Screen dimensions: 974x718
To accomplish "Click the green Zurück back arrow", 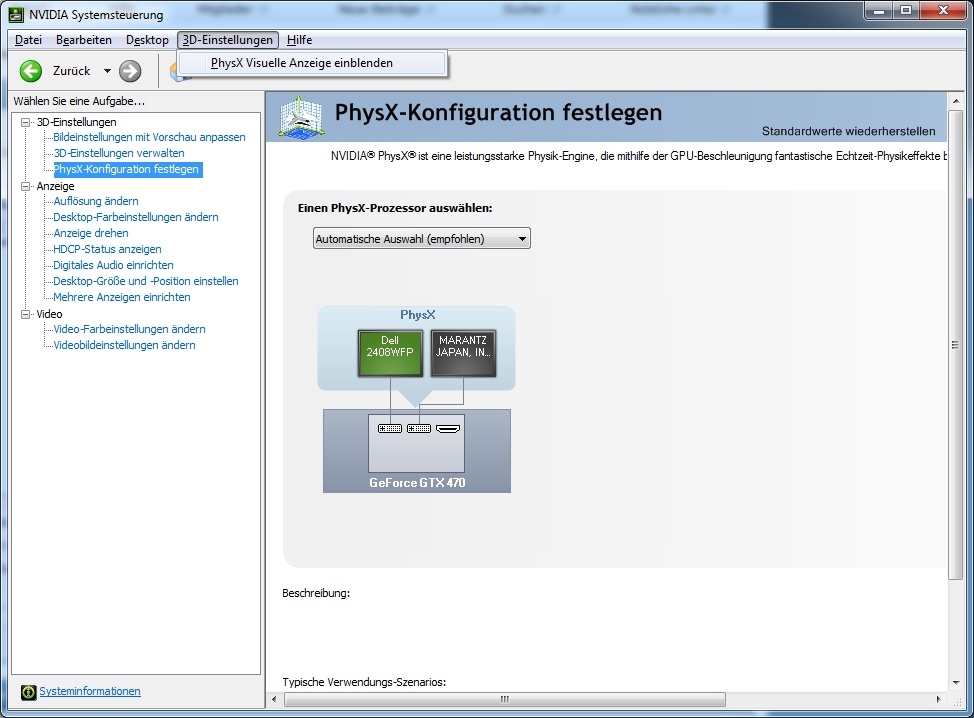I will pyautogui.click(x=30, y=71).
